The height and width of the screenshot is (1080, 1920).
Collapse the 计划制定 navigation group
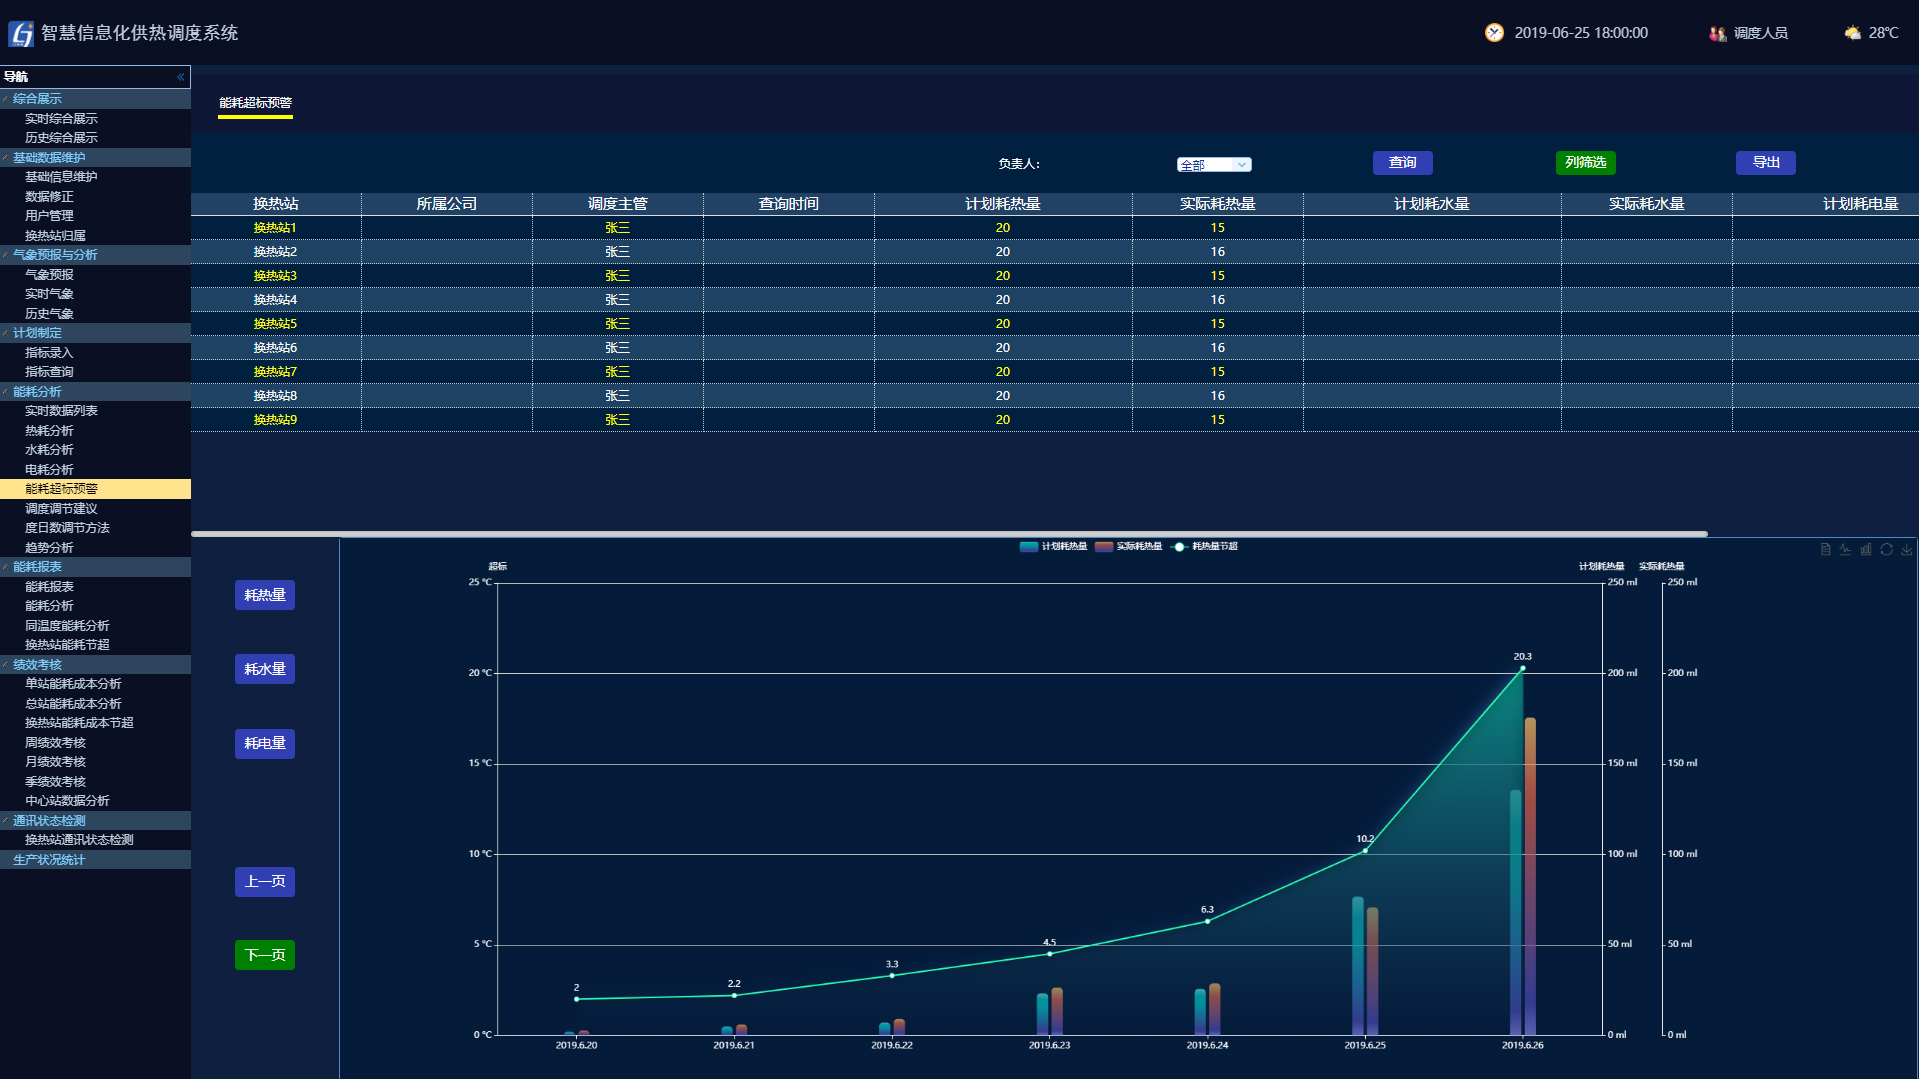(x=95, y=333)
